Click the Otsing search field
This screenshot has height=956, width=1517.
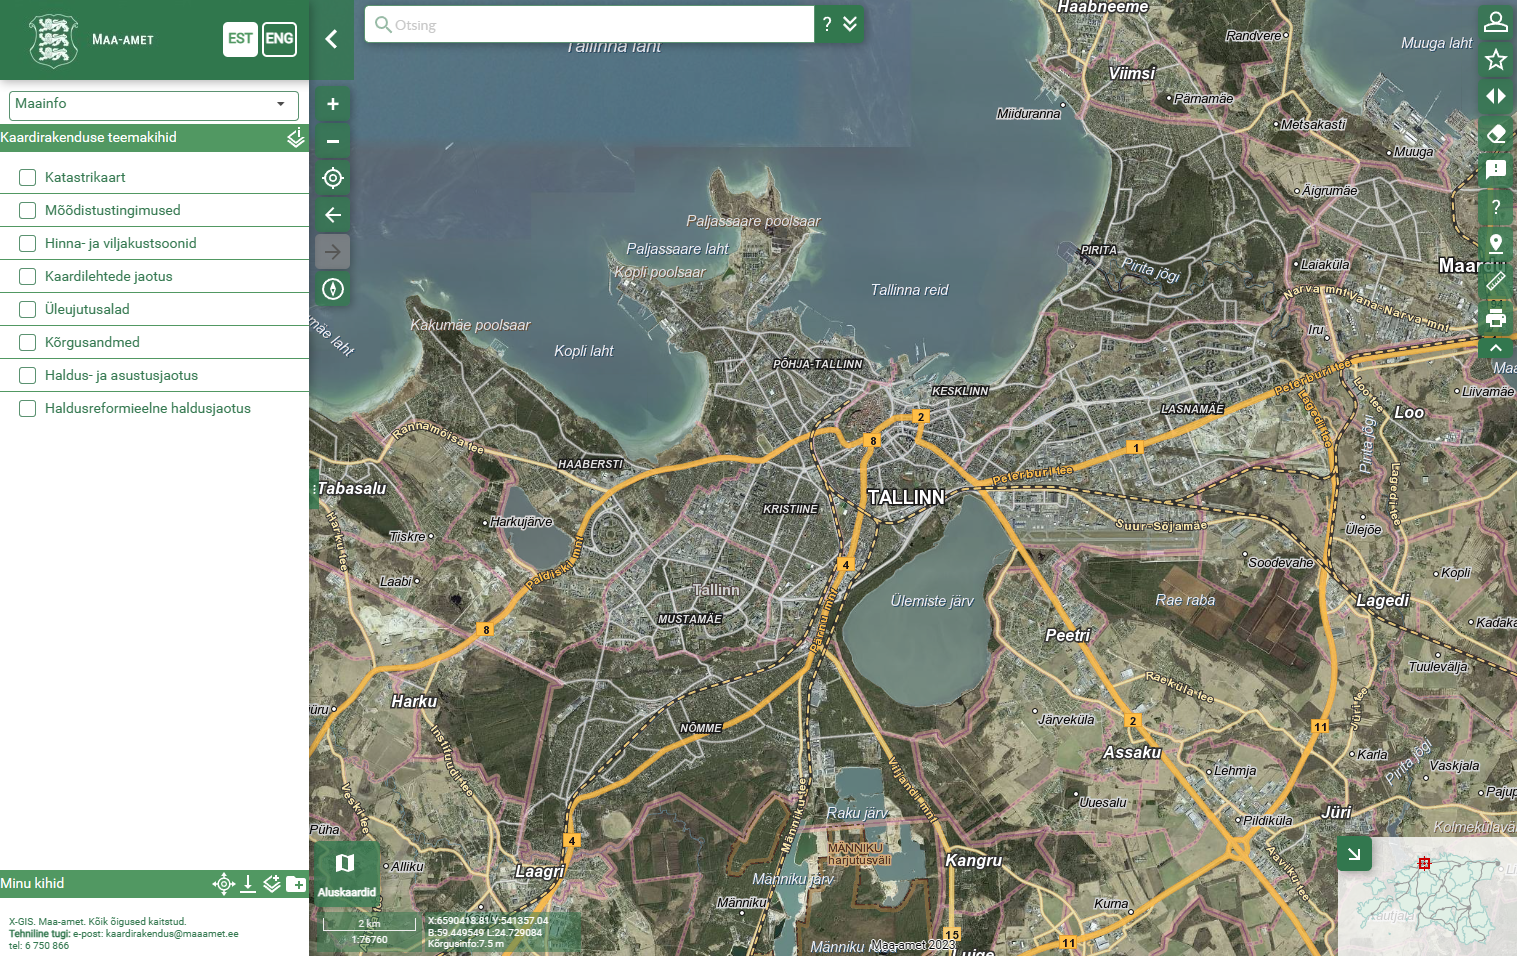click(590, 24)
